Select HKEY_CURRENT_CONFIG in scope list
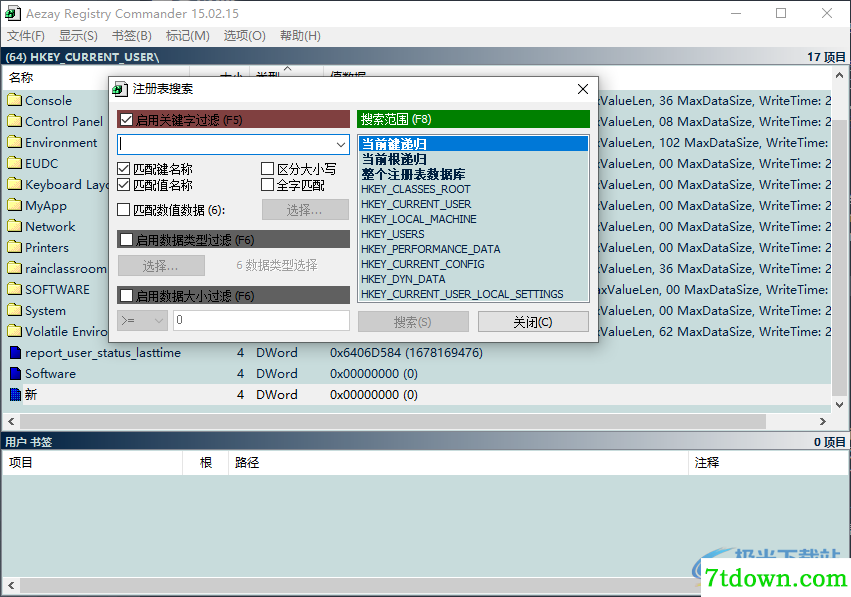 click(473, 264)
